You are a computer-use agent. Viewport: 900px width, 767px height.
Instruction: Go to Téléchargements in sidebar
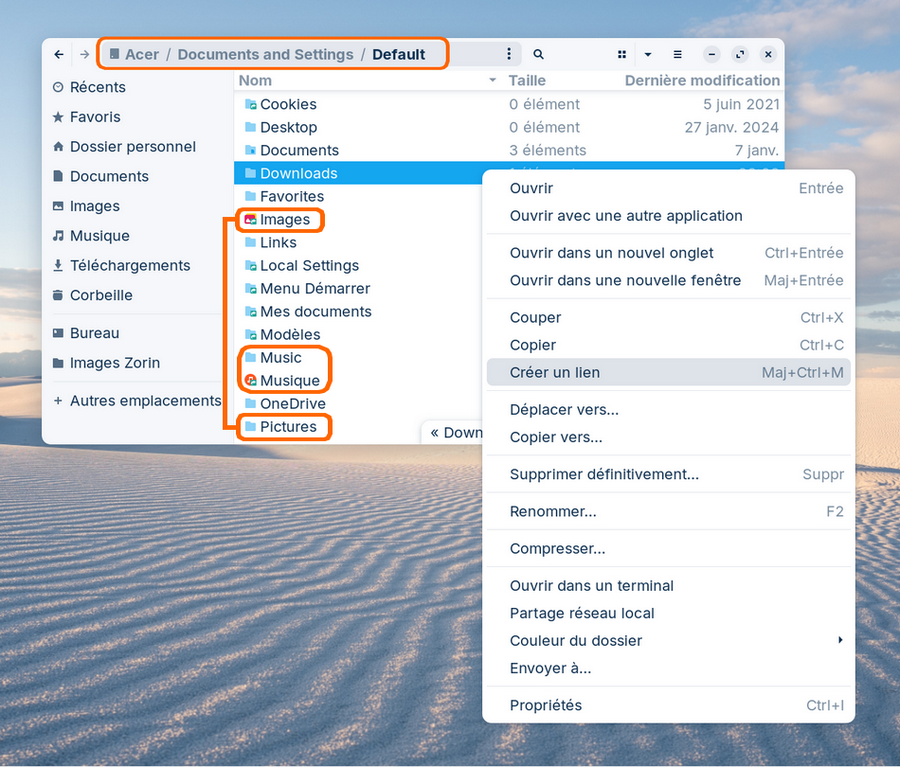click(x=129, y=265)
